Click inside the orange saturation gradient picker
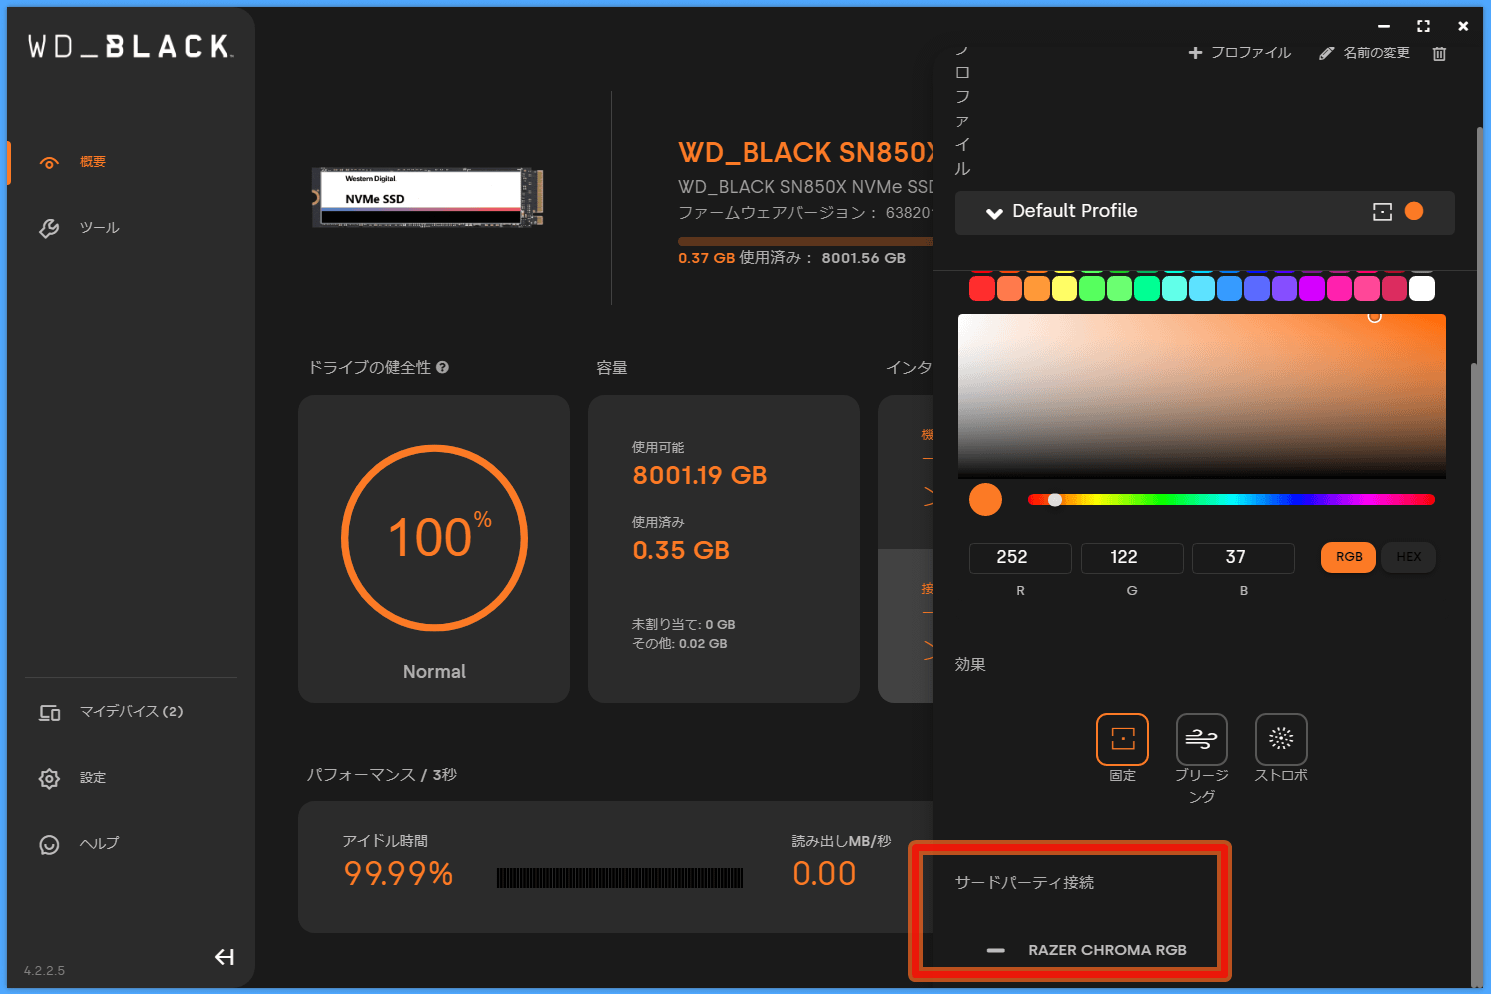 [1202, 396]
